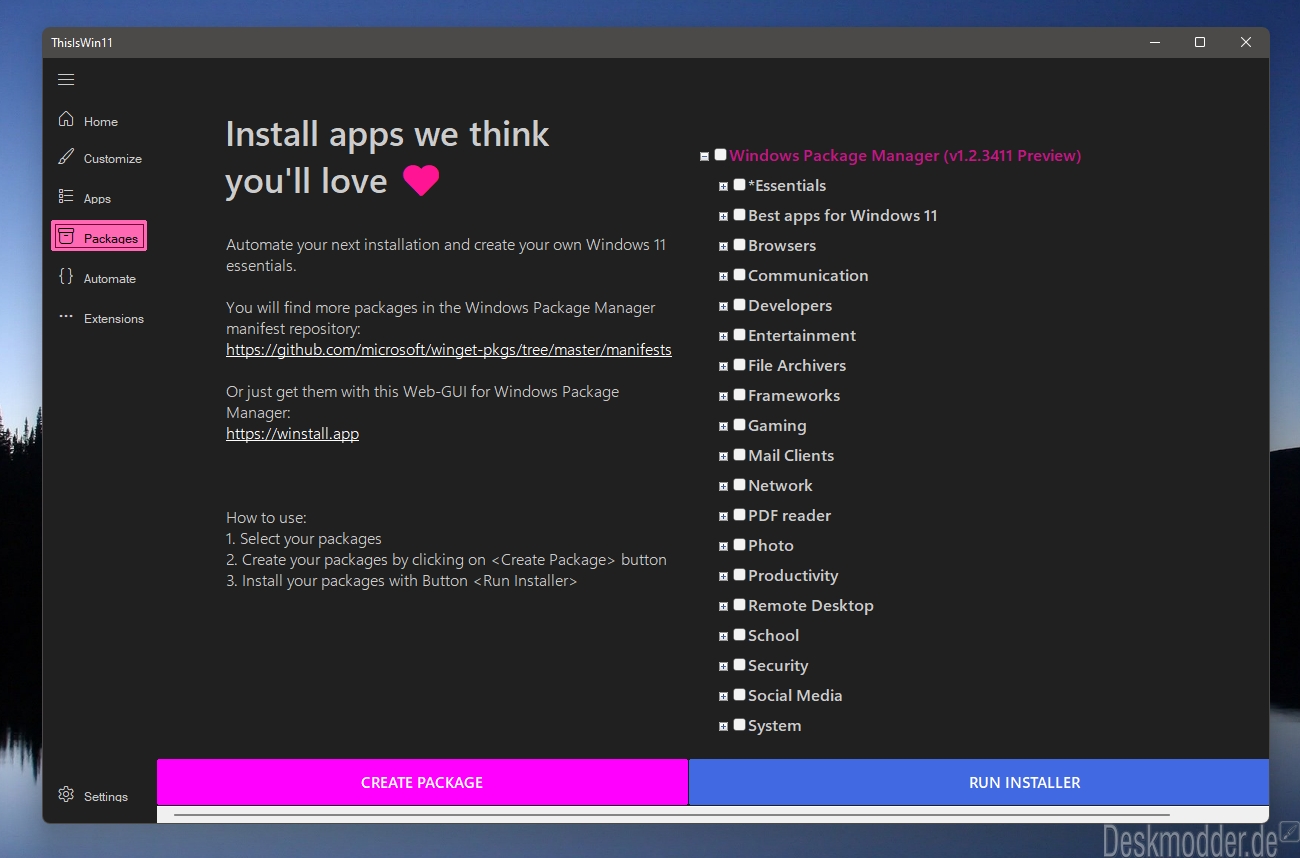
Task: Expand the Gaming node
Action: coord(723,426)
